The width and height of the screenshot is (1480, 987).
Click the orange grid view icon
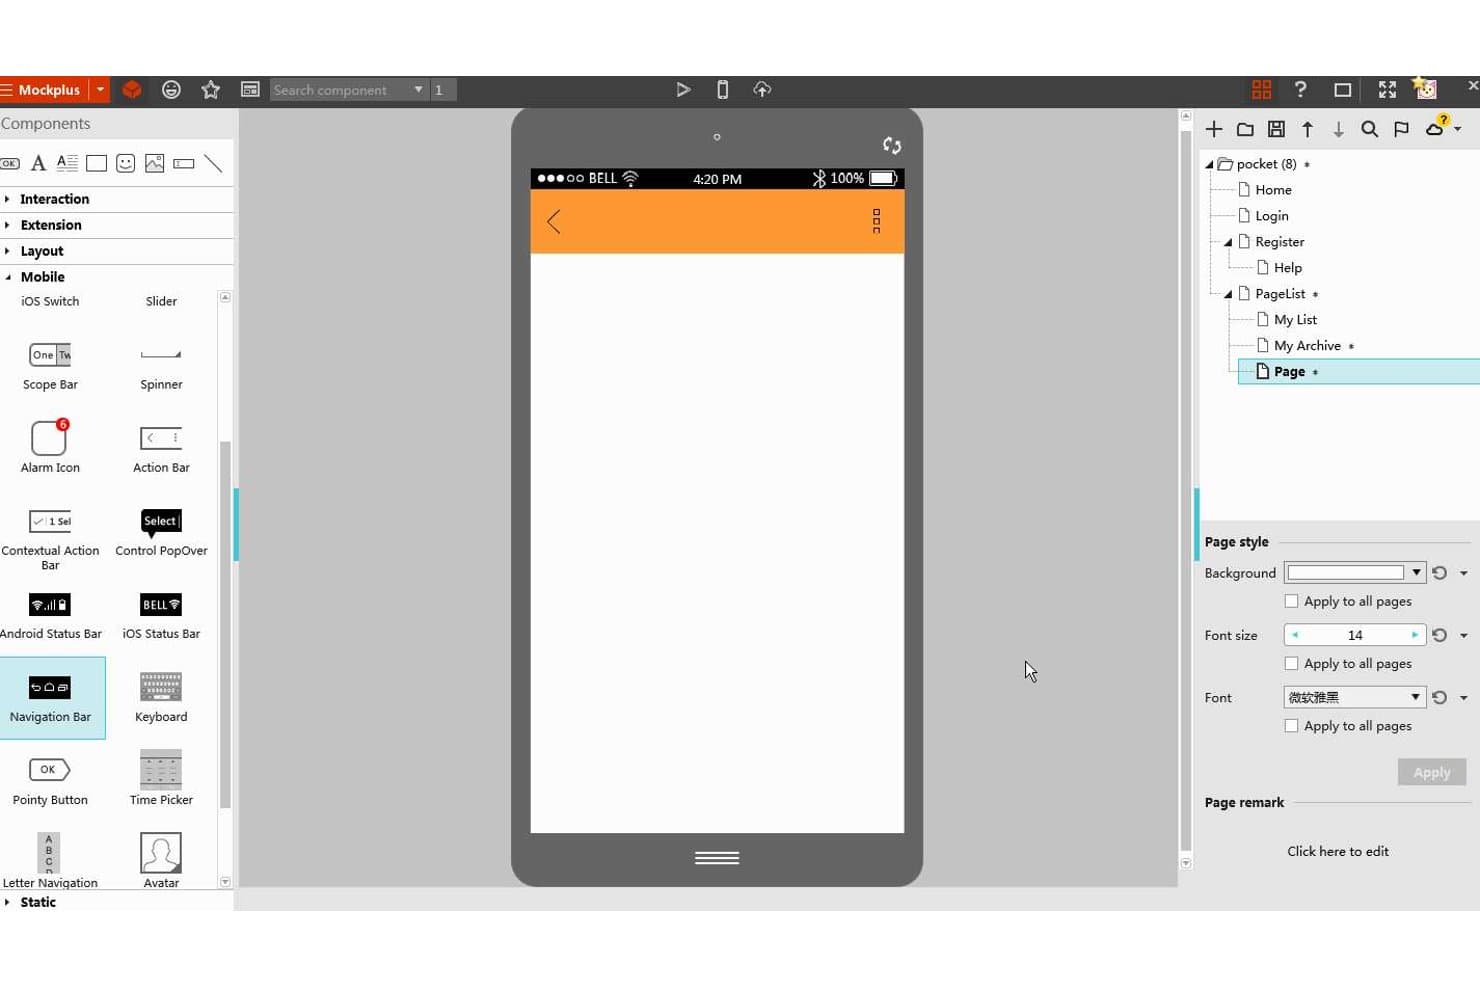tap(1261, 90)
